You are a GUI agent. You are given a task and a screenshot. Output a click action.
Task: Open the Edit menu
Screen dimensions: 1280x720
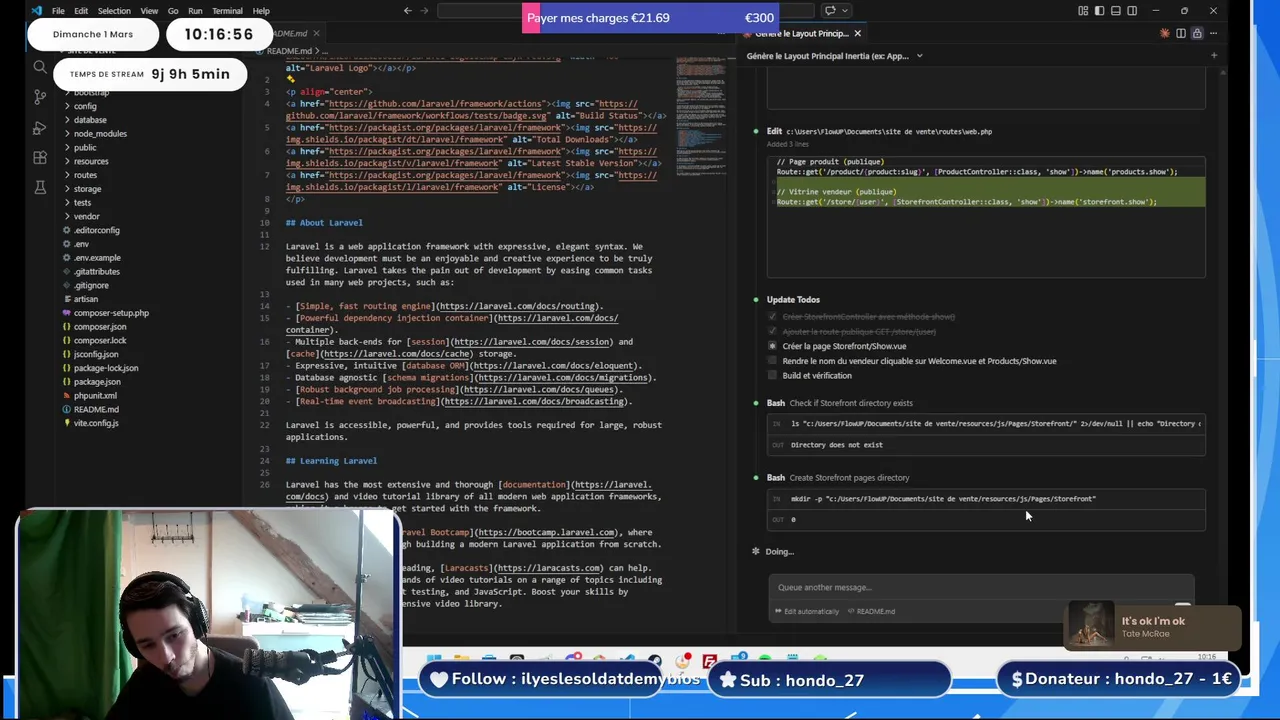point(81,11)
